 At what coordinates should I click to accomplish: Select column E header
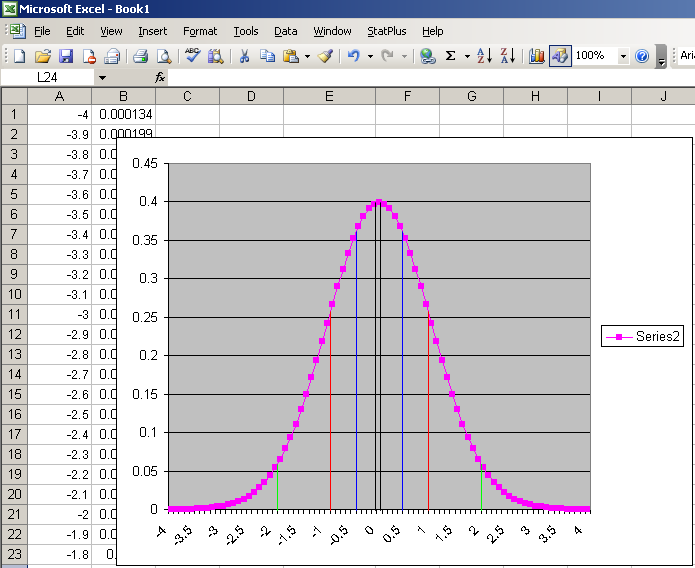point(329,96)
